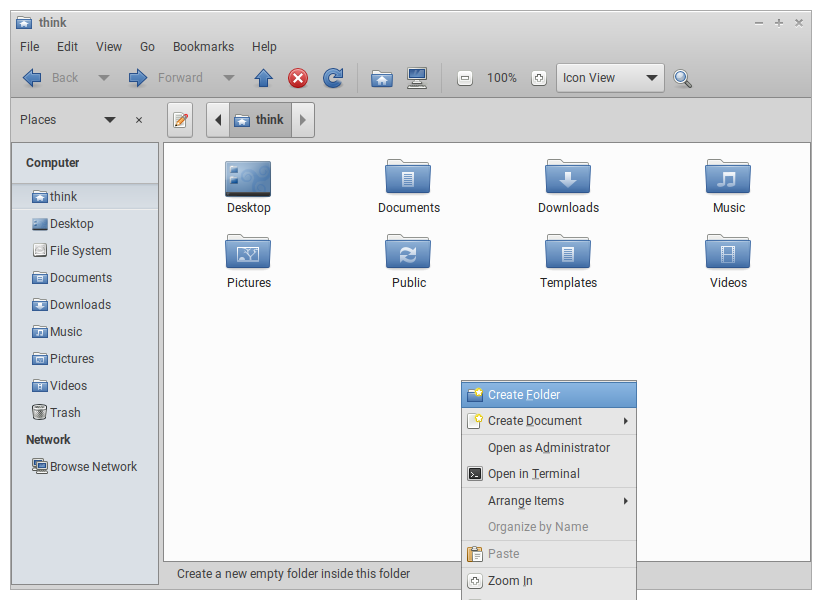Open the Icon View mode dropdown
The height and width of the screenshot is (600, 822).
610,78
